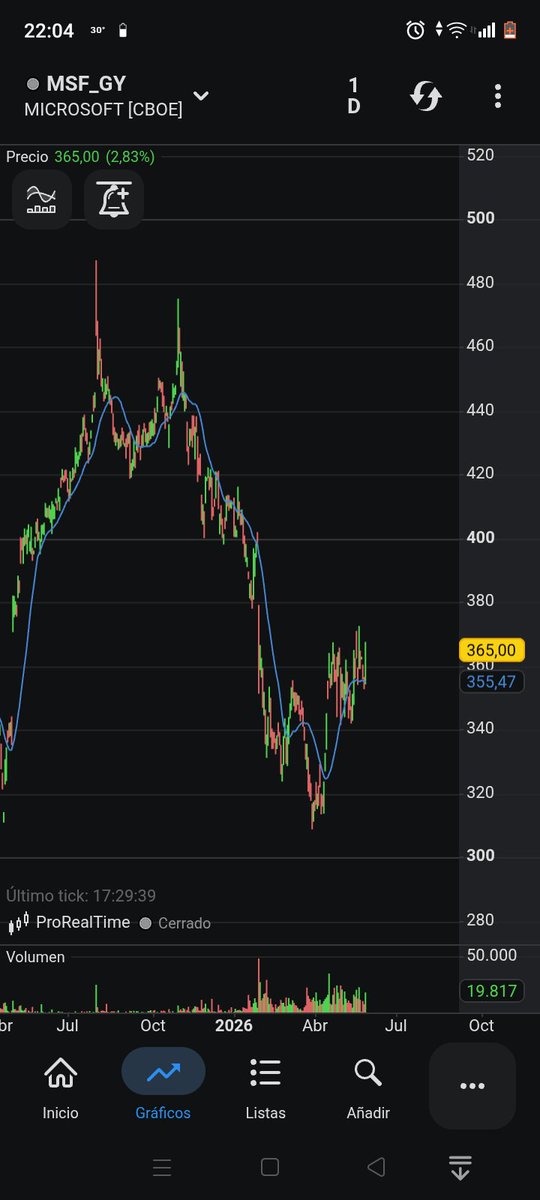Viewport: 540px width, 1200px height.
Task: Select the Gráficos charts tab
Action: point(163,1088)
